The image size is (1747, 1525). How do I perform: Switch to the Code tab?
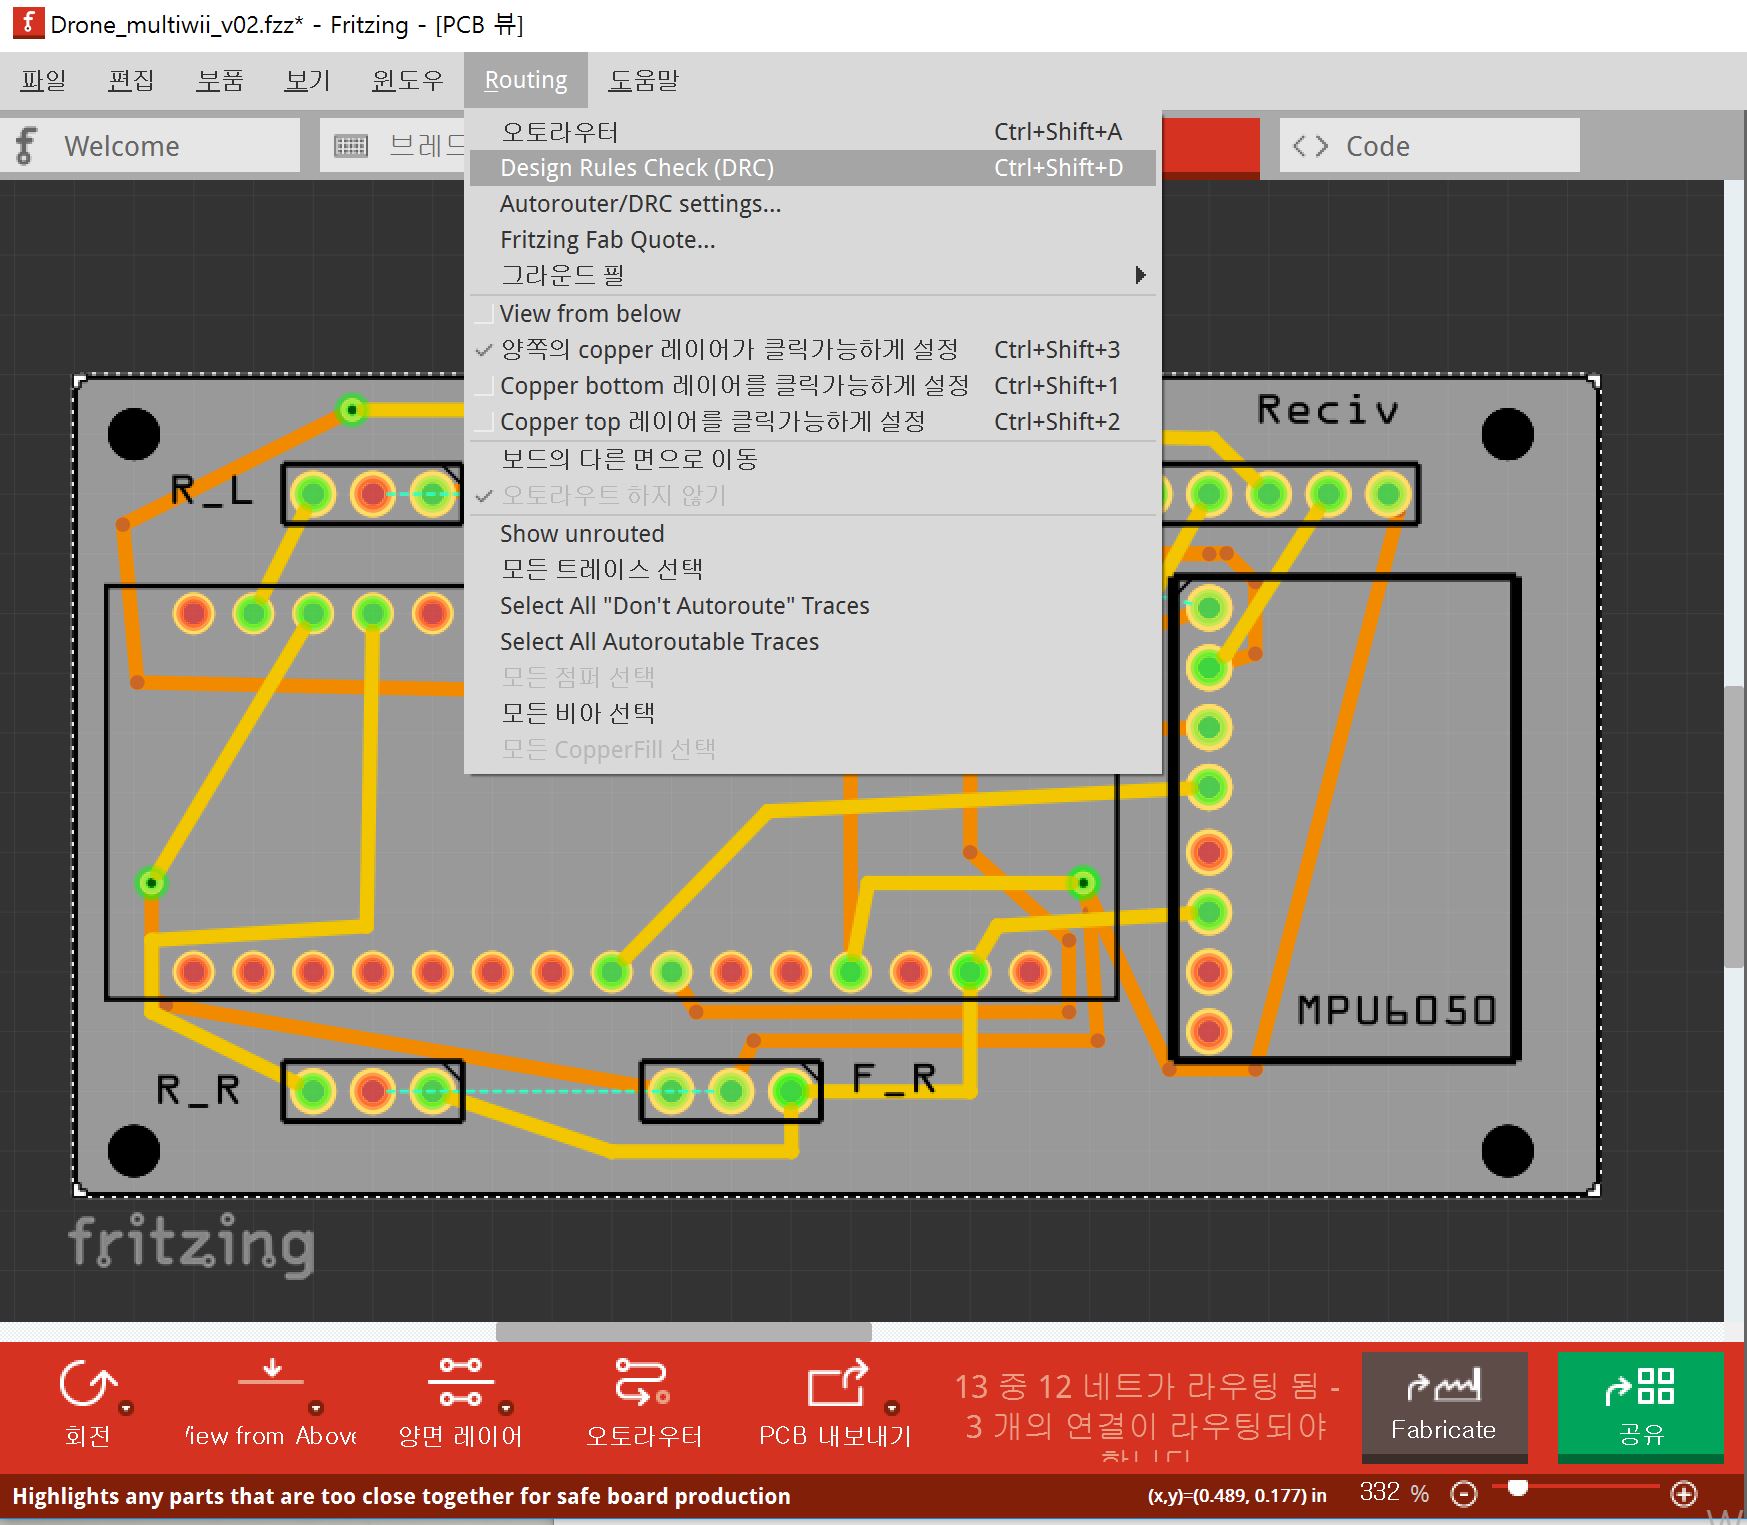[1430, 146]
